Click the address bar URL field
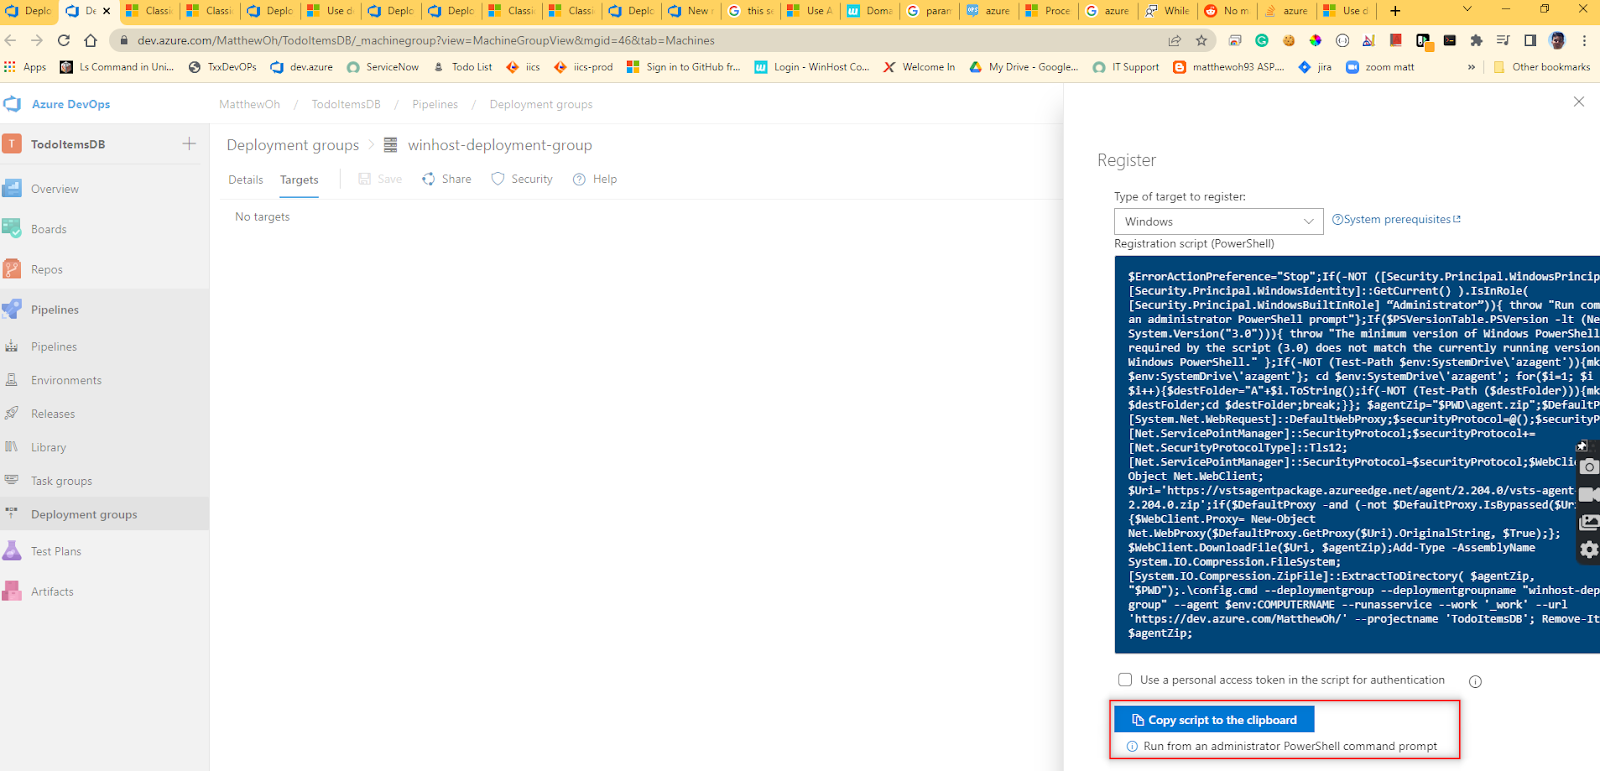1600x771 pixels. [x=640, y=40]
